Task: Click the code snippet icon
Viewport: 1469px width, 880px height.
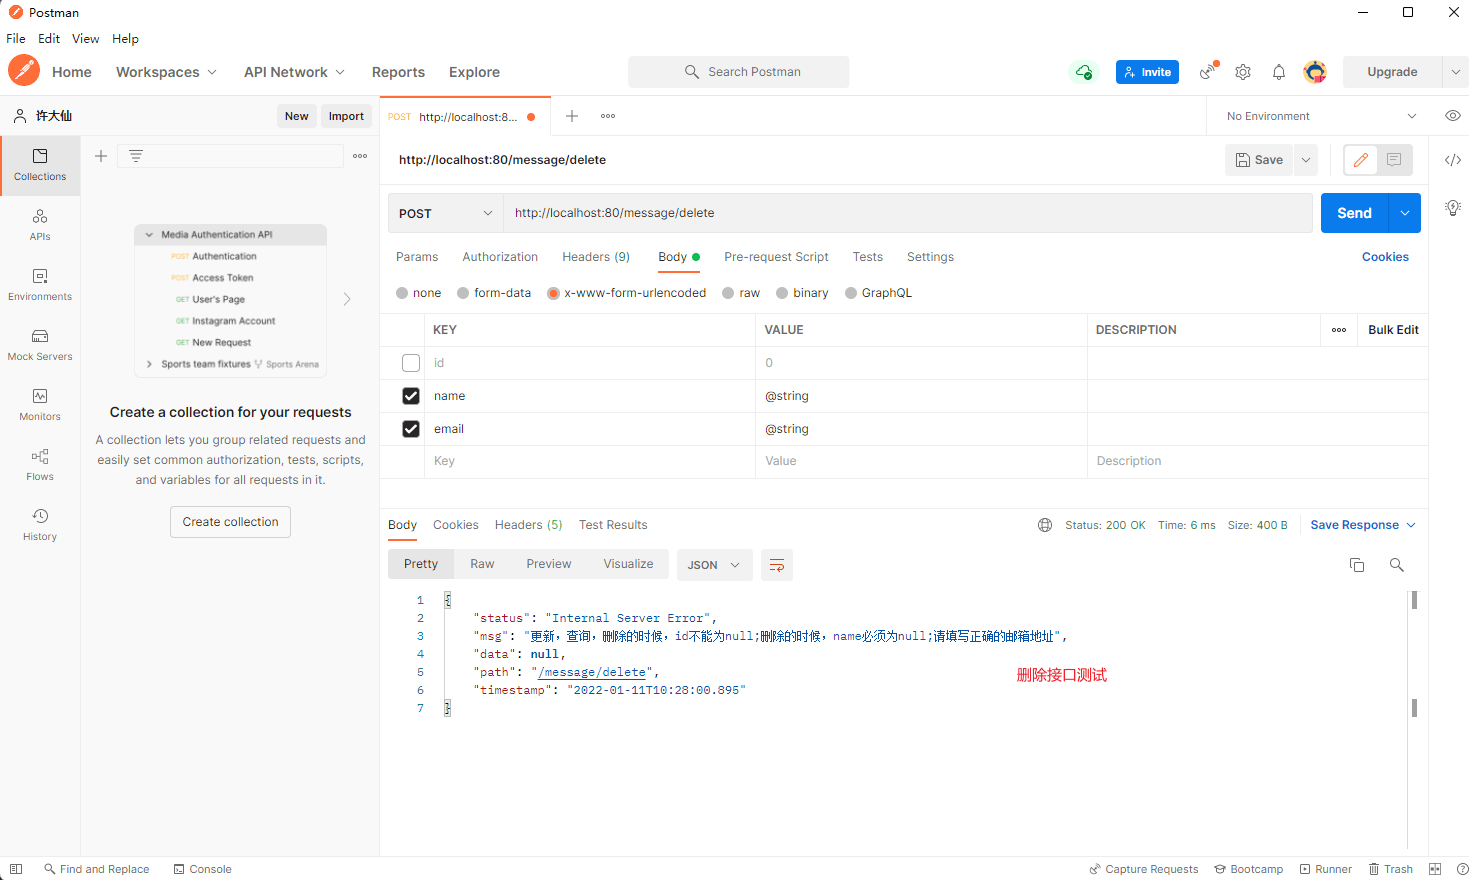Action: click(x=1453, y=160)
